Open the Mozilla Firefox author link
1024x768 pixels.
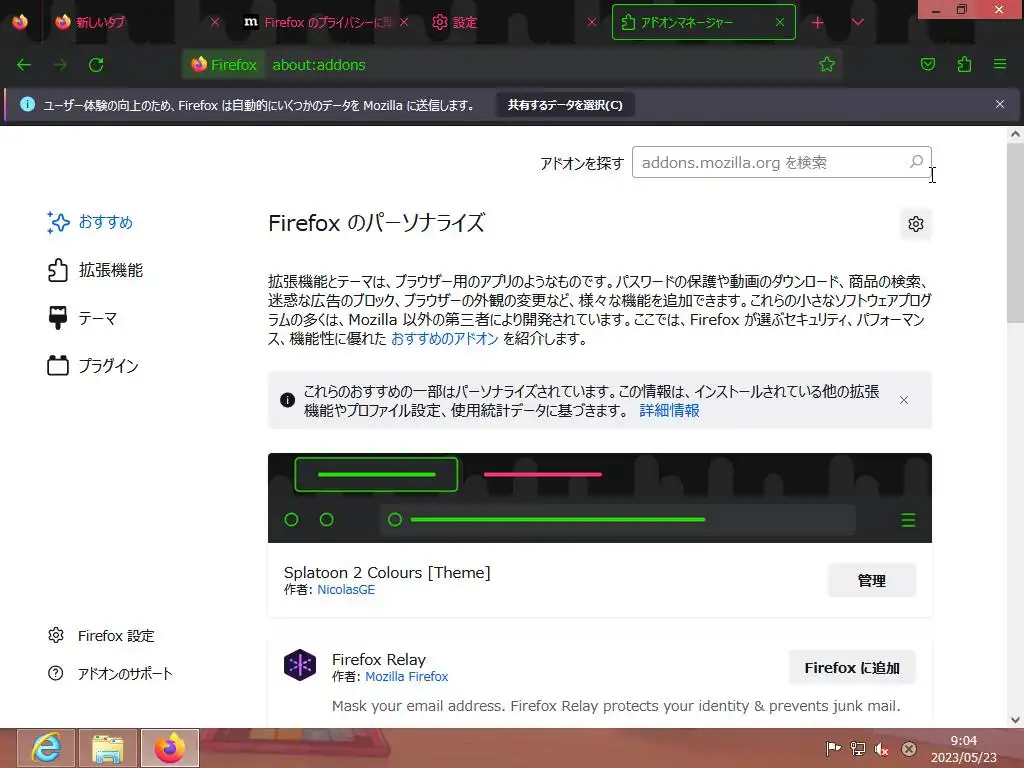coord(406,677)
